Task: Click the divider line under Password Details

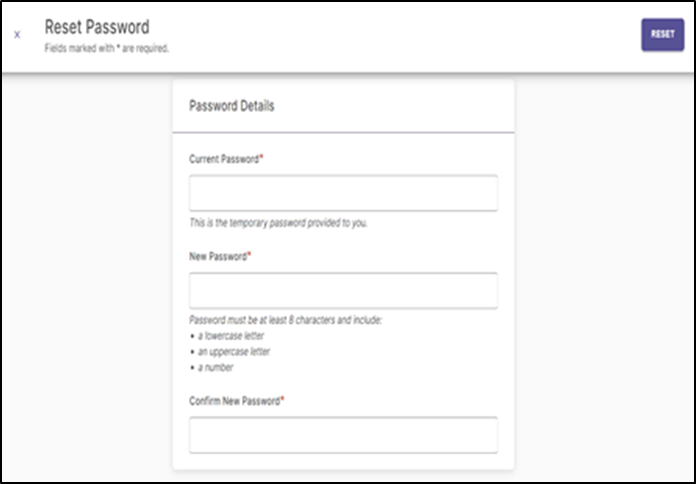Action: (x=343, y=132)
